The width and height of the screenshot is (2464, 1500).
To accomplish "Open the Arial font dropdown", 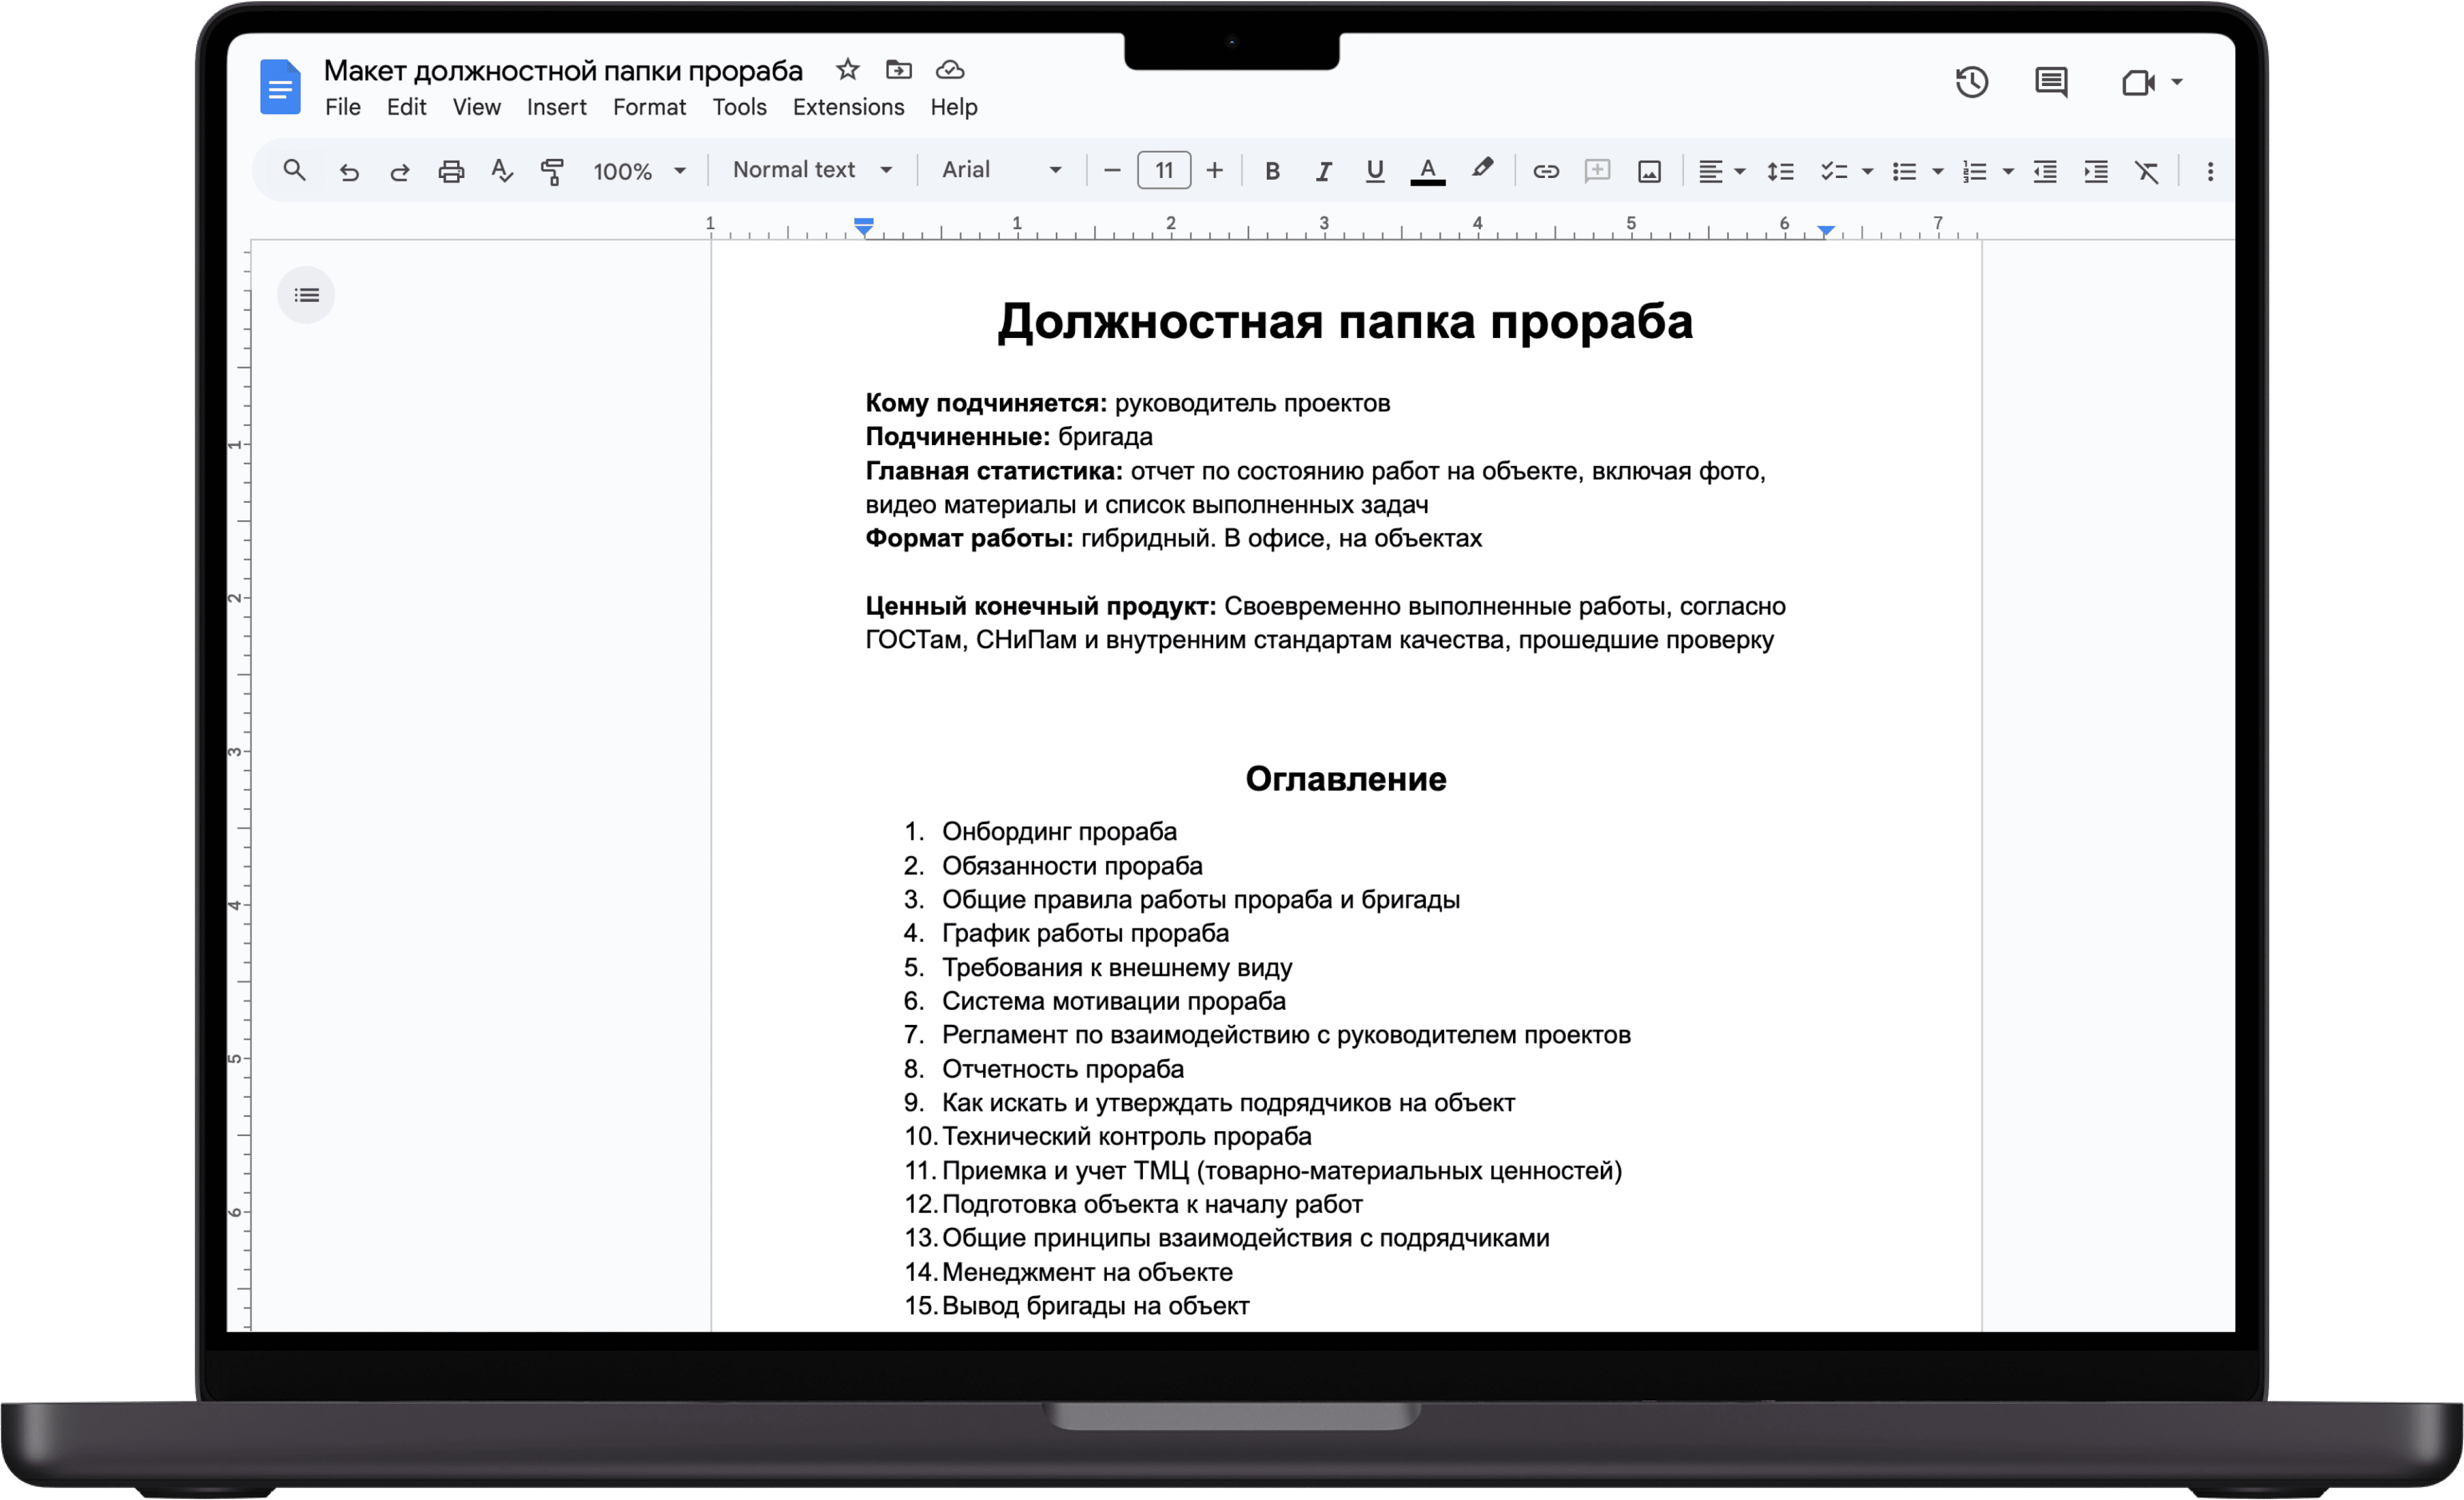I will coord(1001,170).
